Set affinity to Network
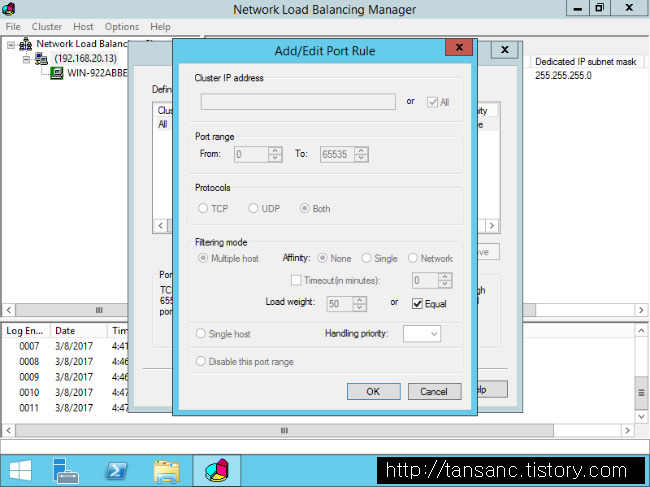 [x=412, y=258]
